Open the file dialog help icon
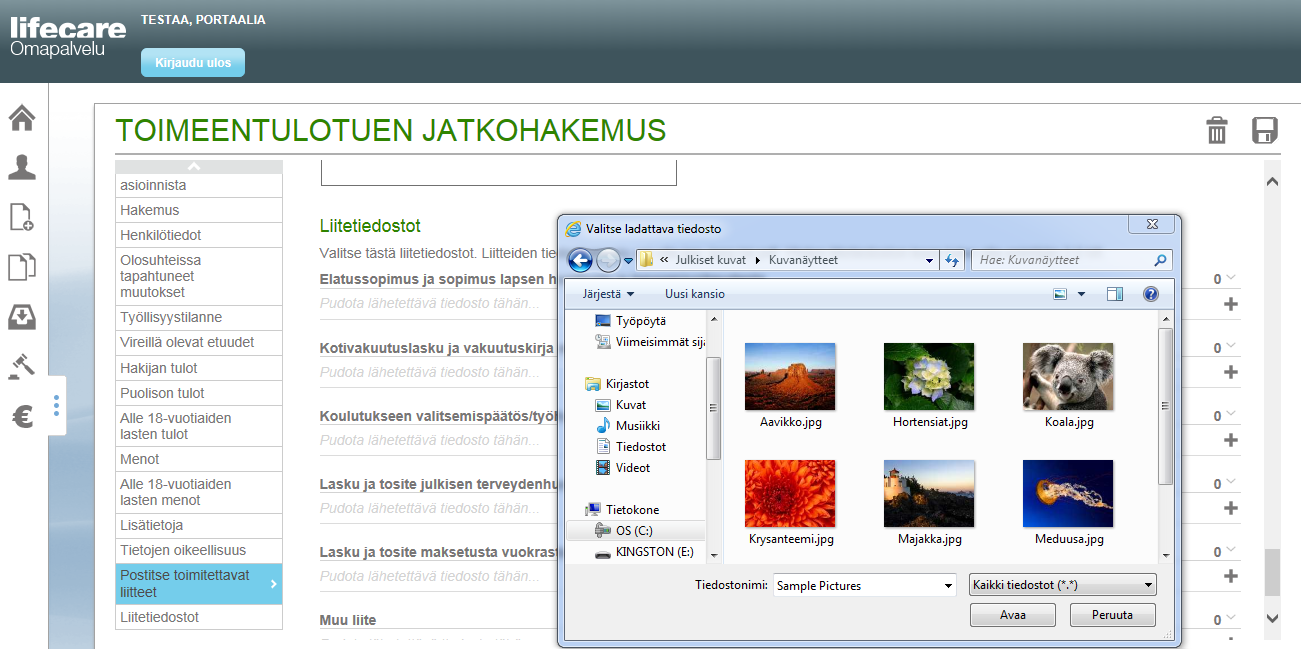Viewport: 1301px width, 649px height. coord(1150,294)
